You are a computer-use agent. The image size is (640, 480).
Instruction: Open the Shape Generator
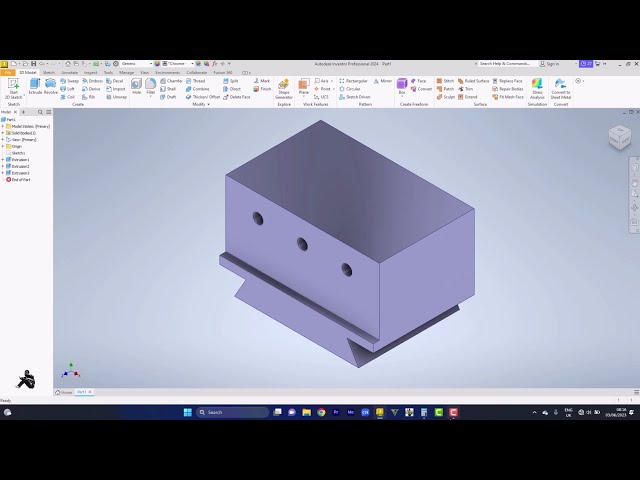[284, 89]
